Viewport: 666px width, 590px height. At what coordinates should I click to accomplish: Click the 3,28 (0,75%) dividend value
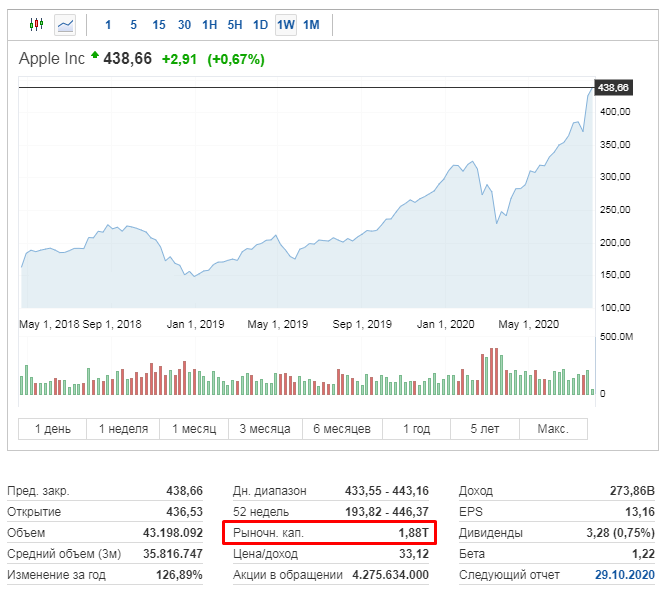pyautogui.click(x=621, y=533)
